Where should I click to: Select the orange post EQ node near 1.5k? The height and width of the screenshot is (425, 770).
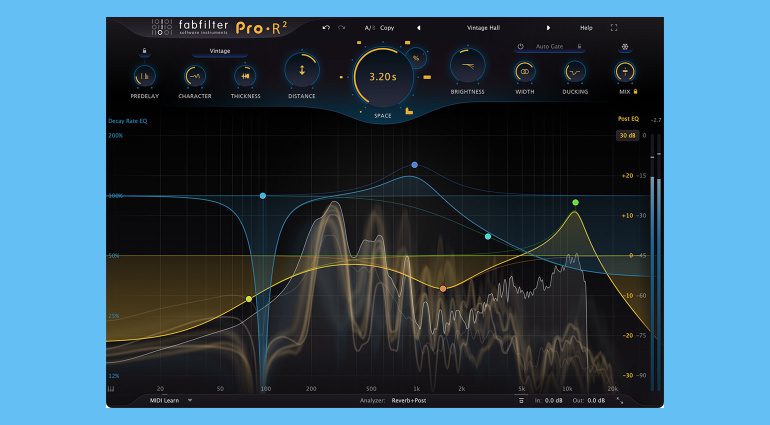443,289
